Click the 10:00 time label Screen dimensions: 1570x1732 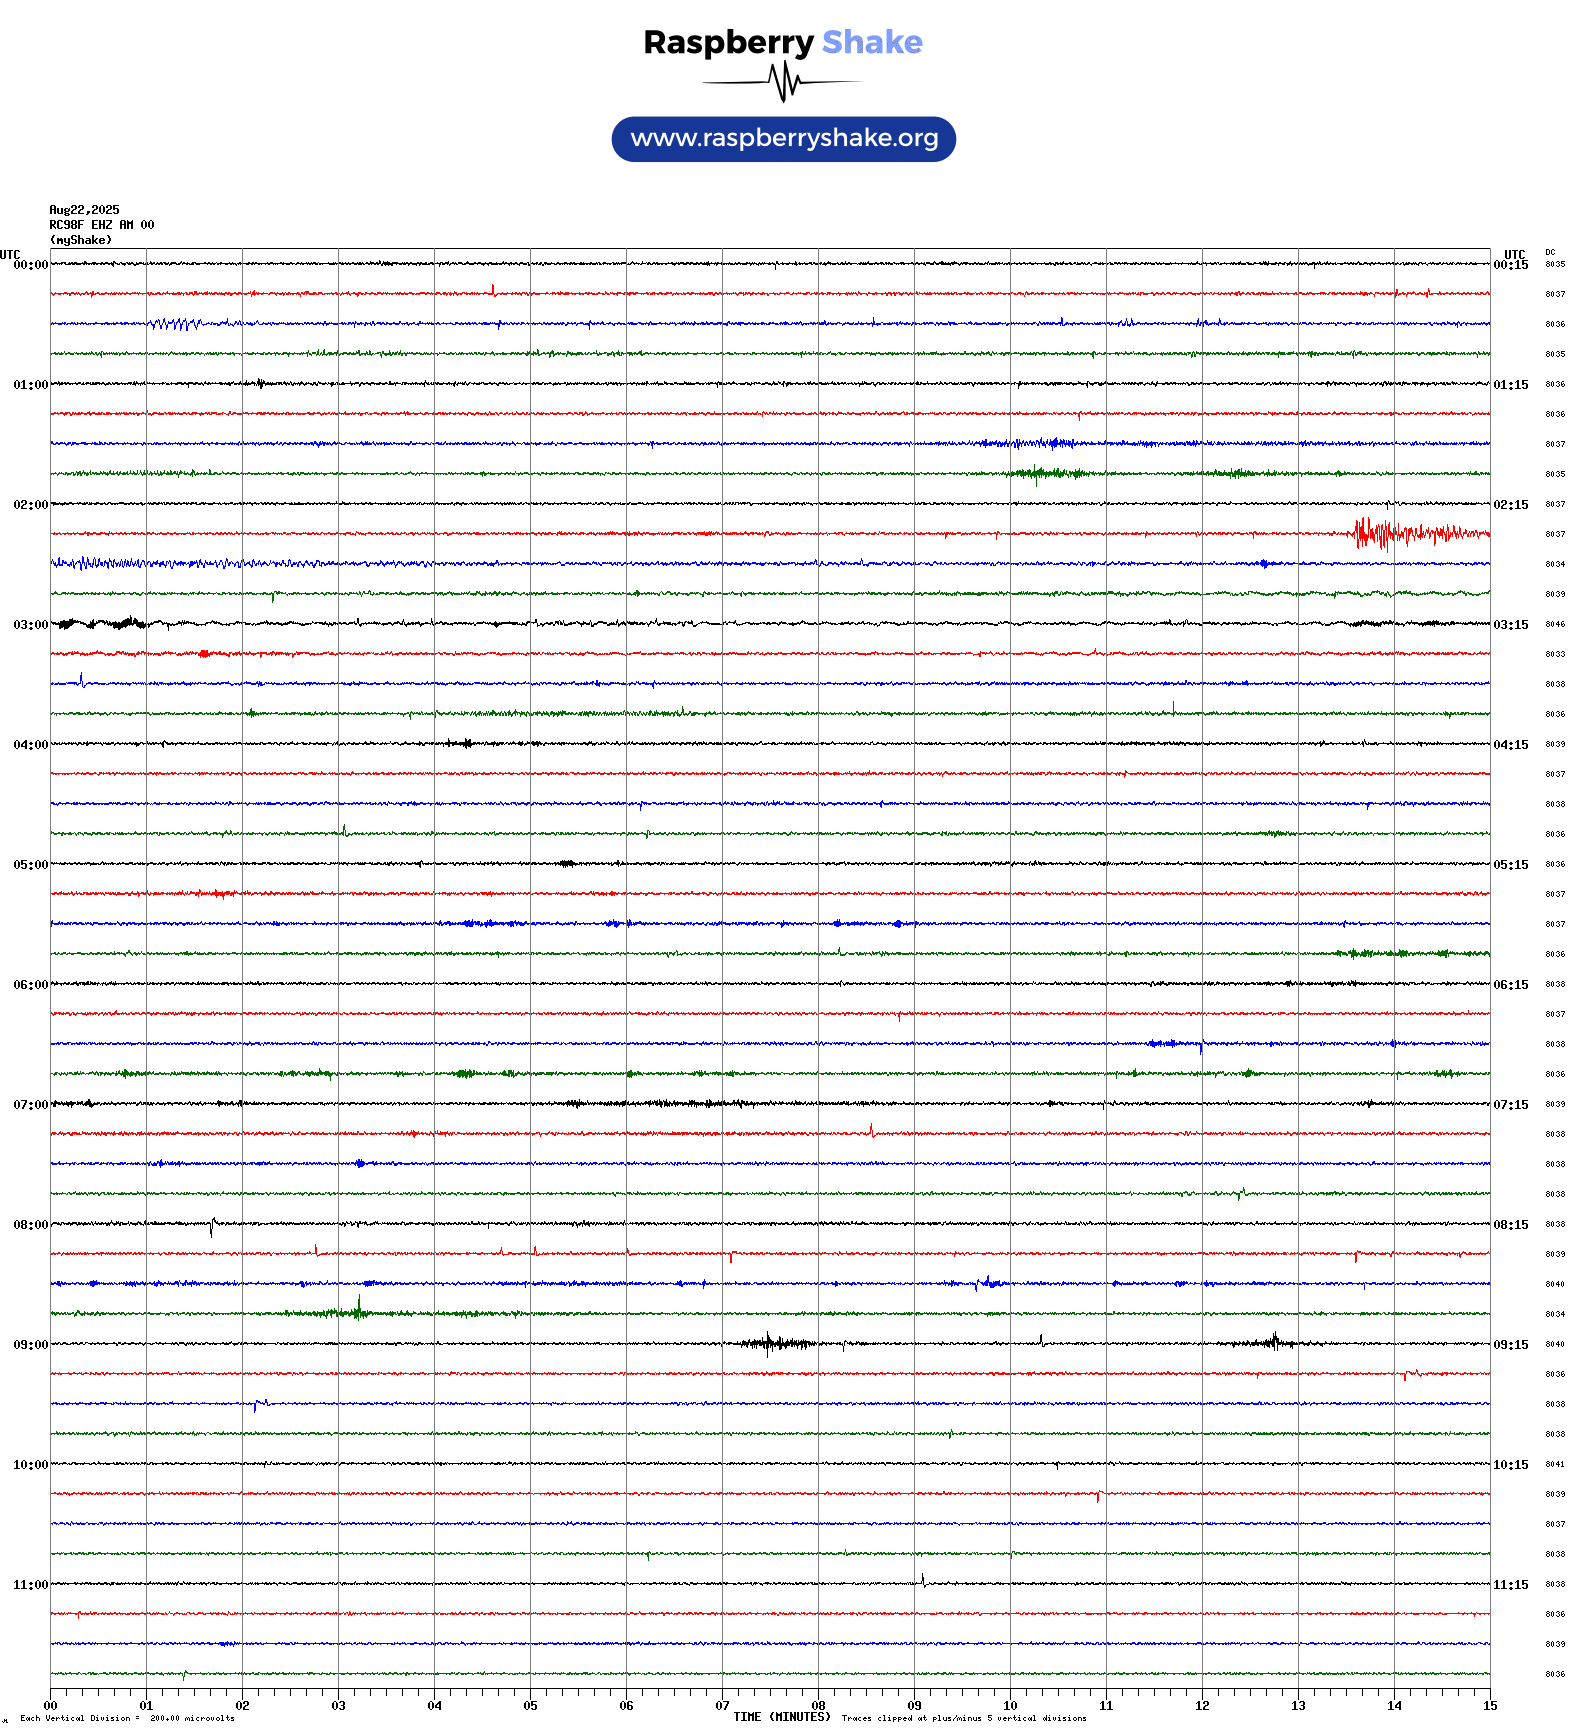(30, 1465)
